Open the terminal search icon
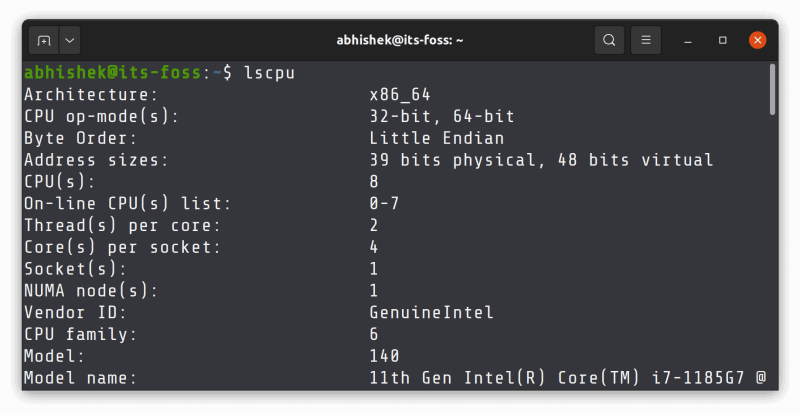The height and width of the screenshot is (415, 800). 609,41
